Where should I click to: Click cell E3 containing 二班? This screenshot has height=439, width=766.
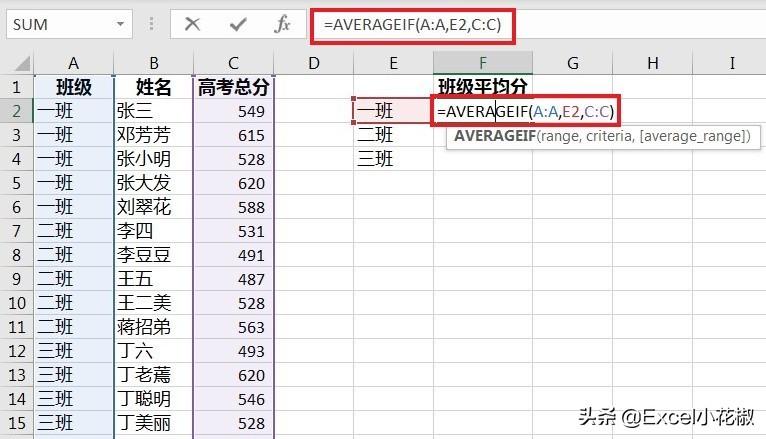tap(393, 135)
